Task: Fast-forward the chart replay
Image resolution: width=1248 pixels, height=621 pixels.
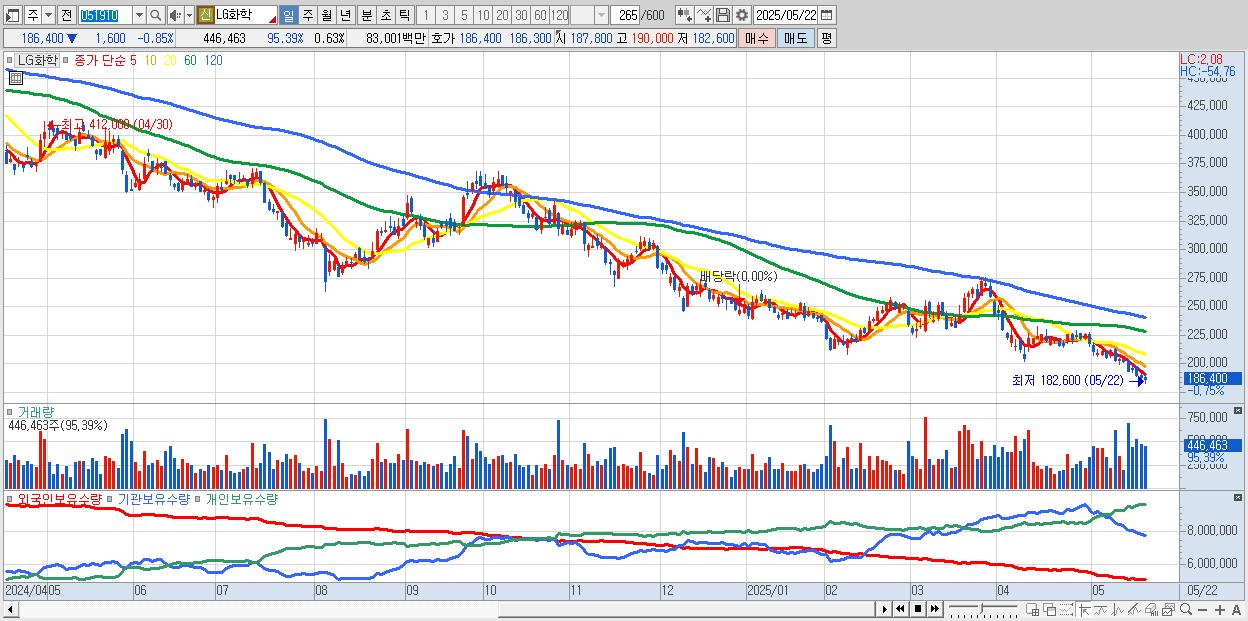Action: coord(934,609)
